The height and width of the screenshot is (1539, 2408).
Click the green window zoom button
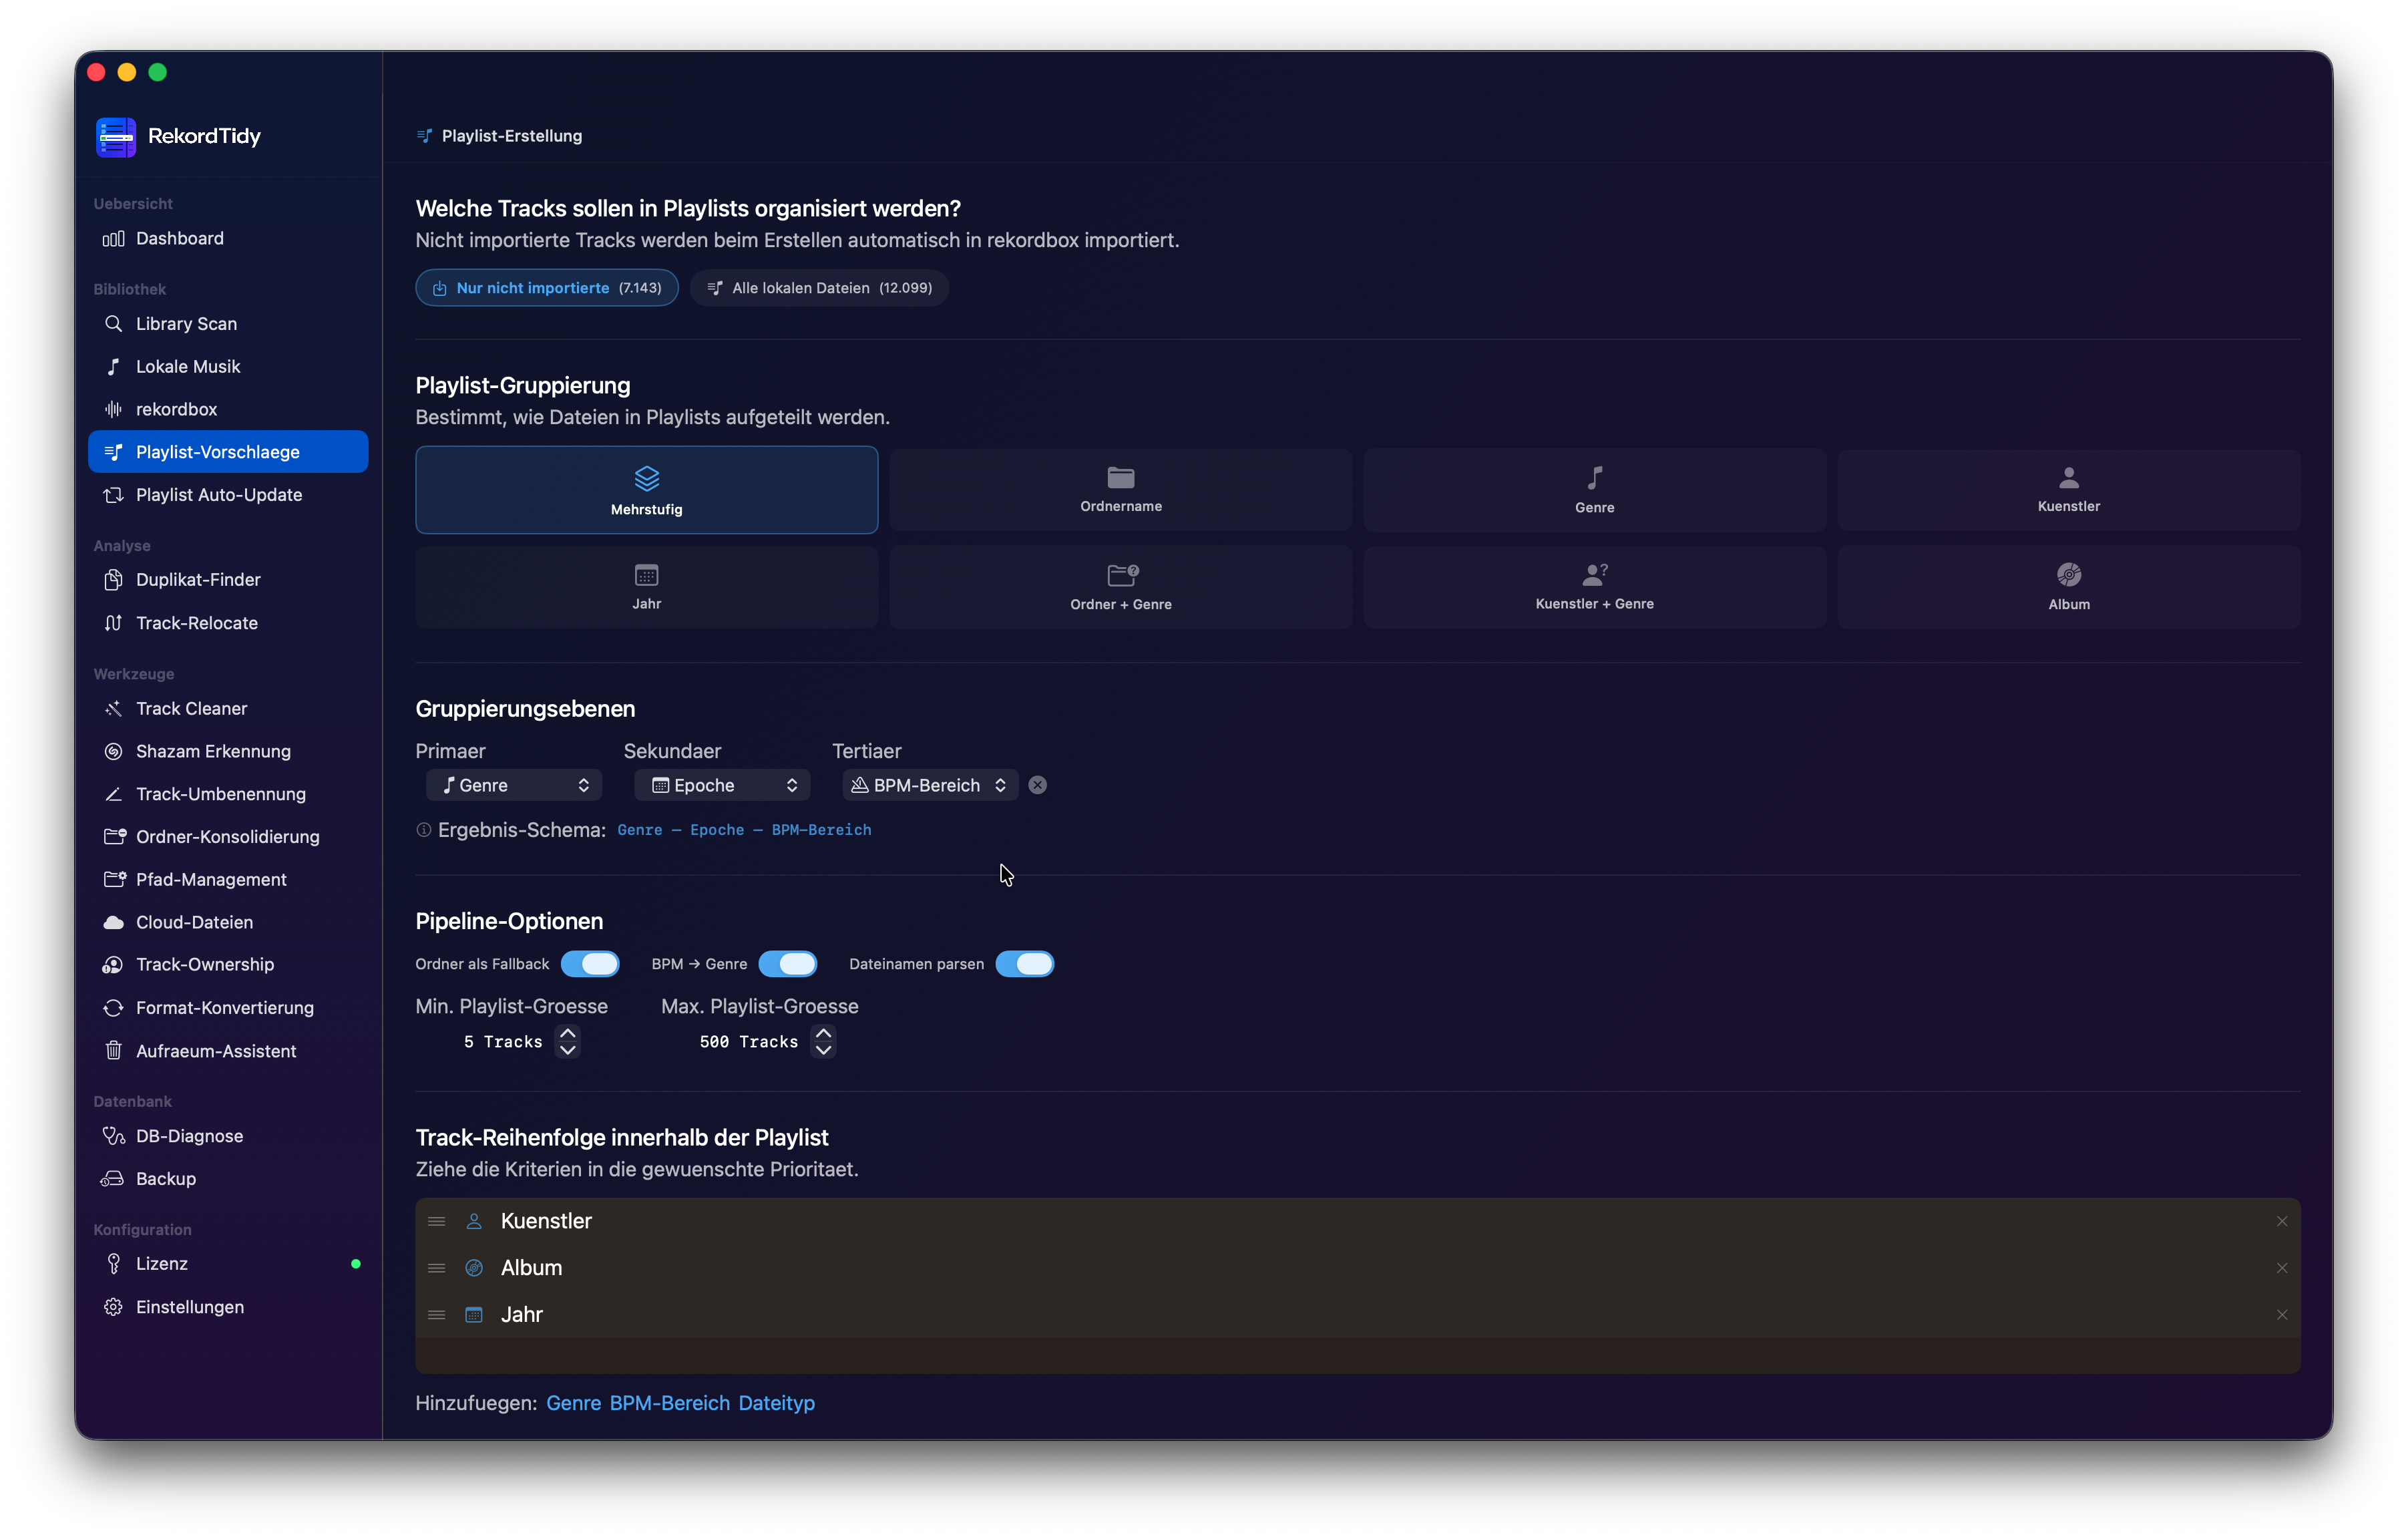(x=158, y=72)
